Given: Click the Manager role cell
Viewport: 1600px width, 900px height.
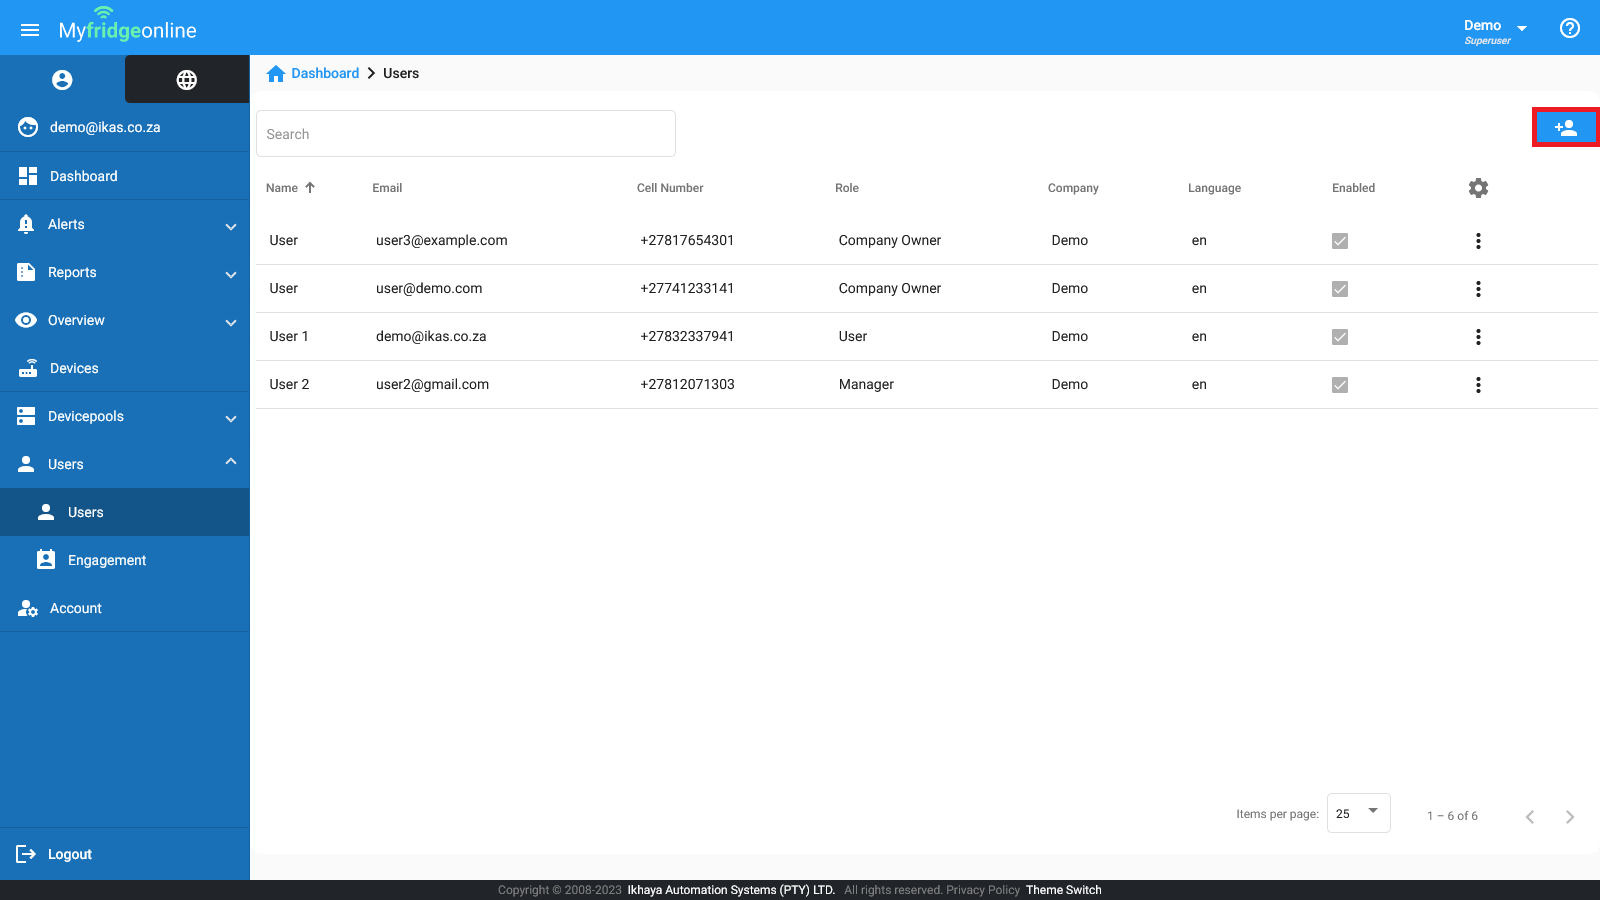Looking at the screenshot, I should tap(866, 384).
